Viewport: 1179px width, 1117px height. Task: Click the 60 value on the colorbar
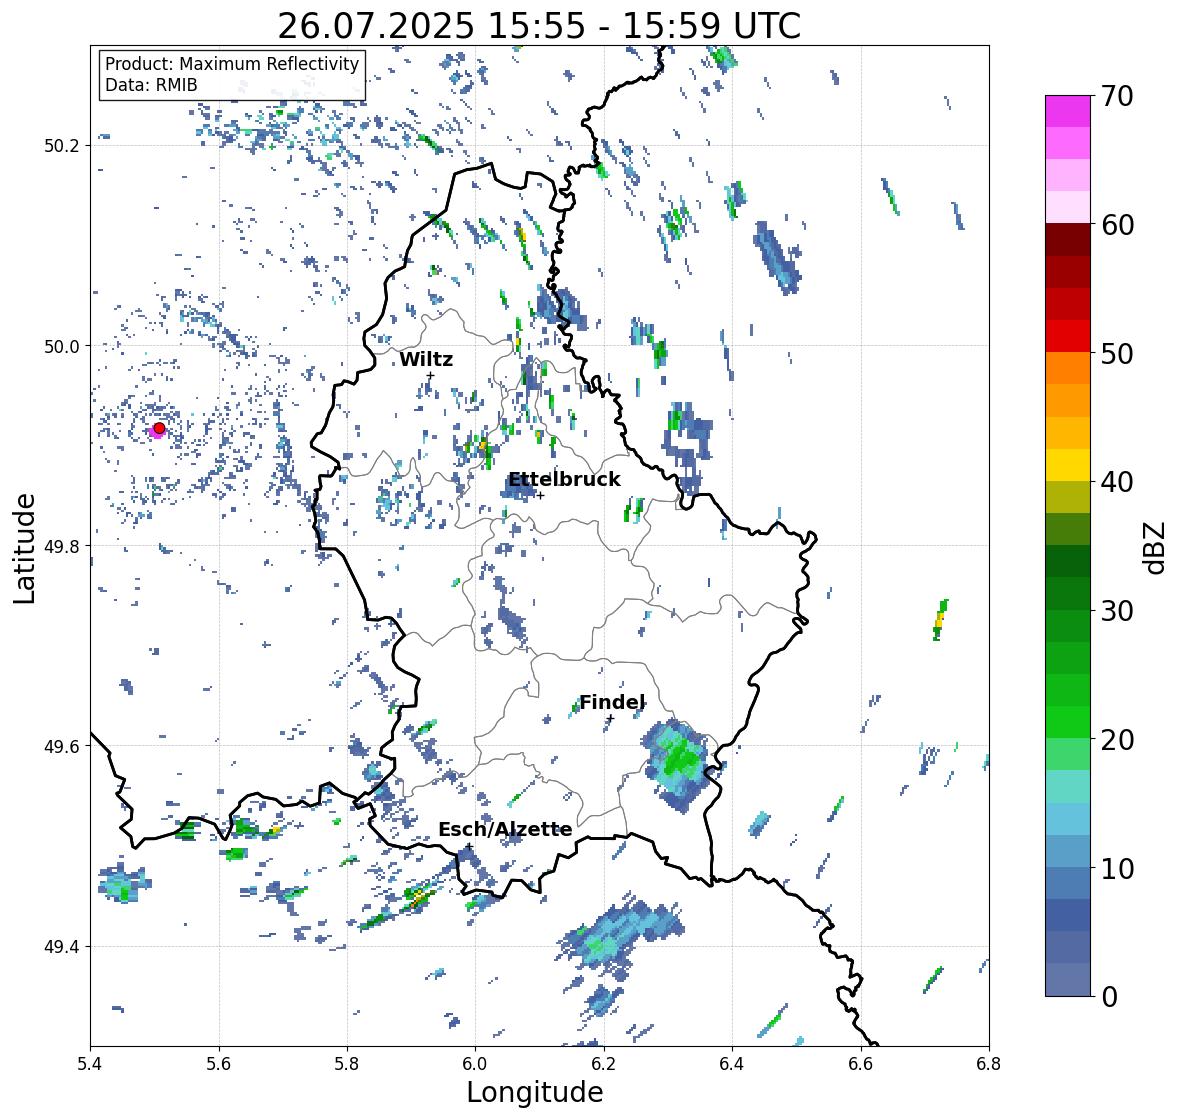[x=1116, y=225]
